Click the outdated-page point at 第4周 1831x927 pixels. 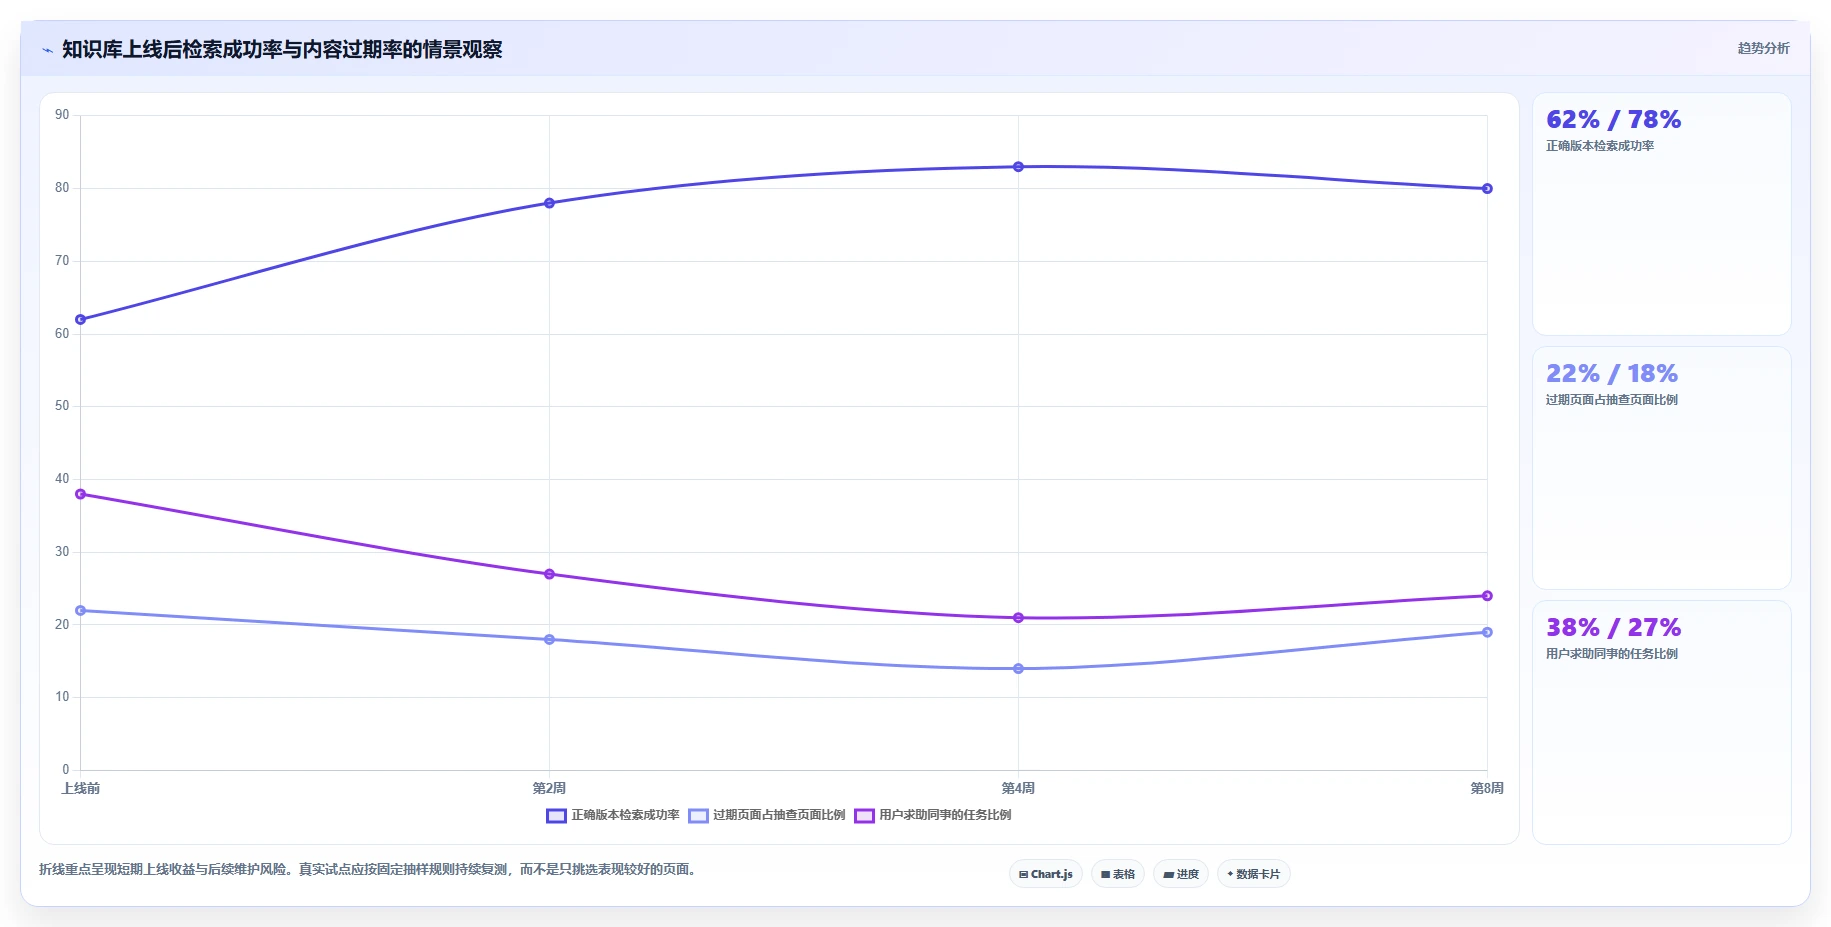pyautogui.click(x=1018, y=669)
